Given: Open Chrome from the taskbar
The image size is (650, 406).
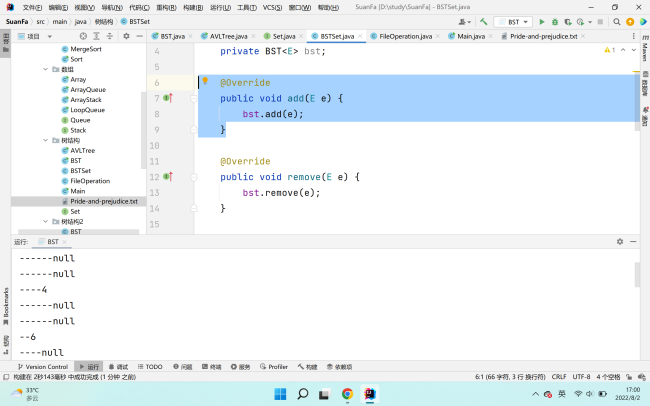Looking at the screenshot, I should click(x=347, y=394).
